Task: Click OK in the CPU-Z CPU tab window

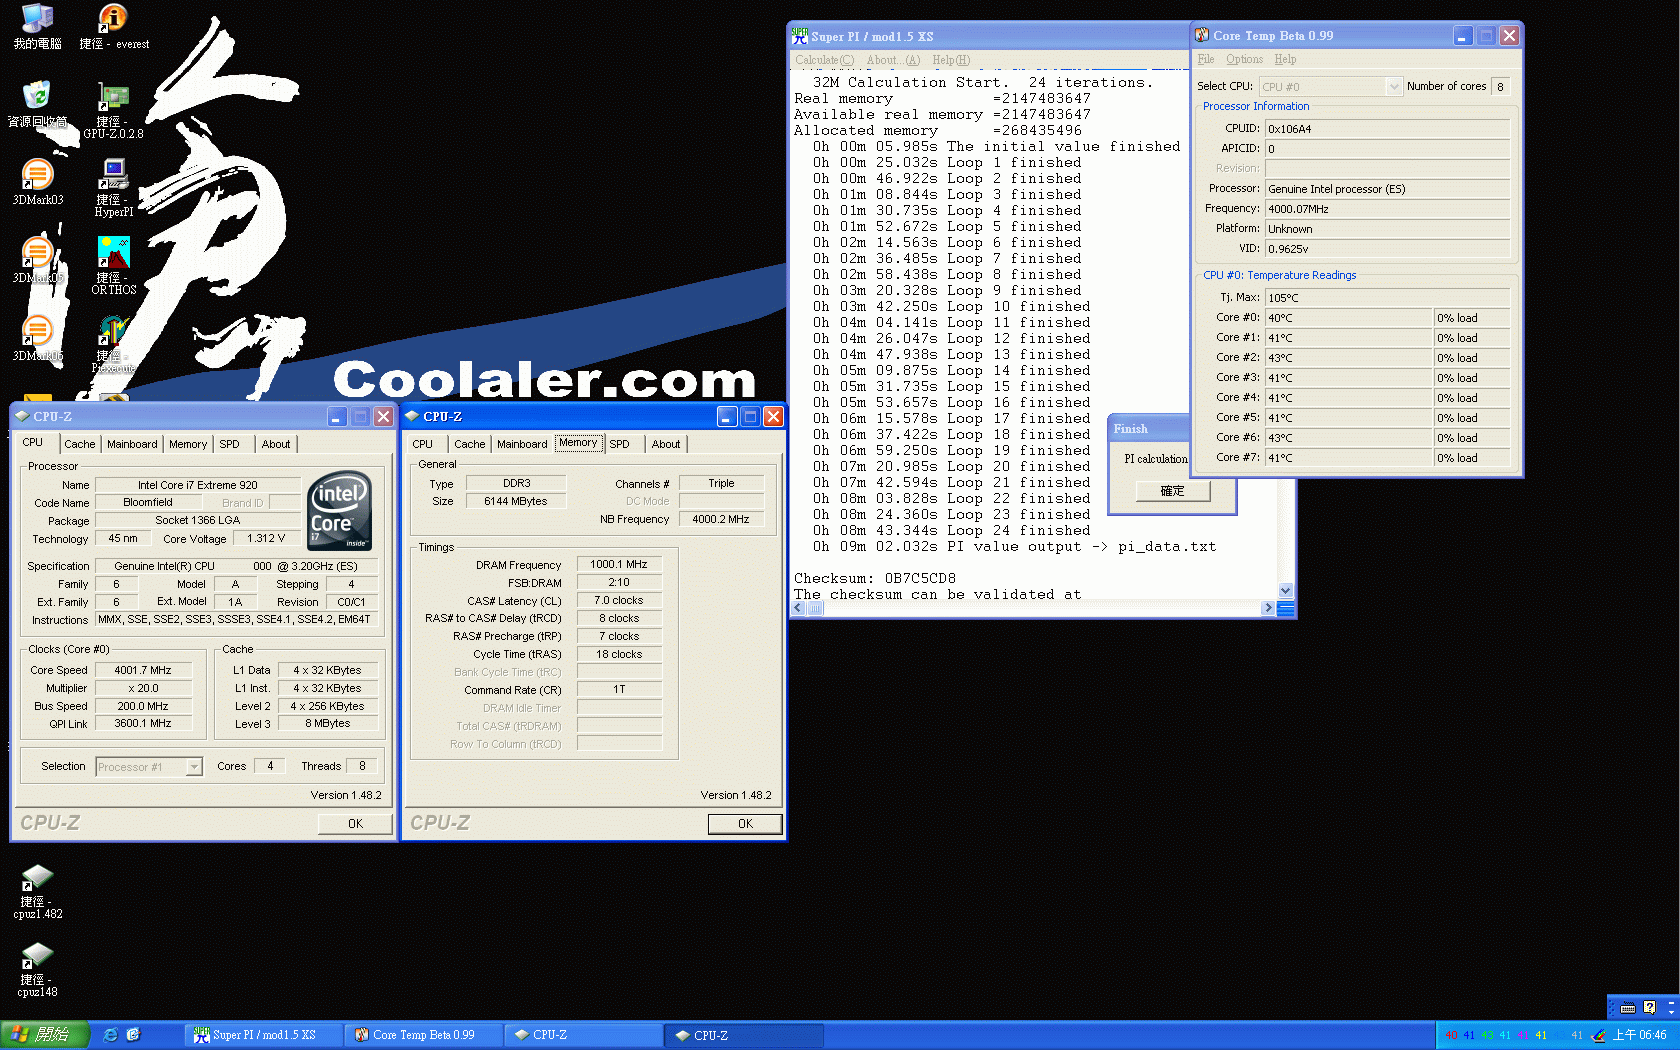Action: tap(355, 823)
